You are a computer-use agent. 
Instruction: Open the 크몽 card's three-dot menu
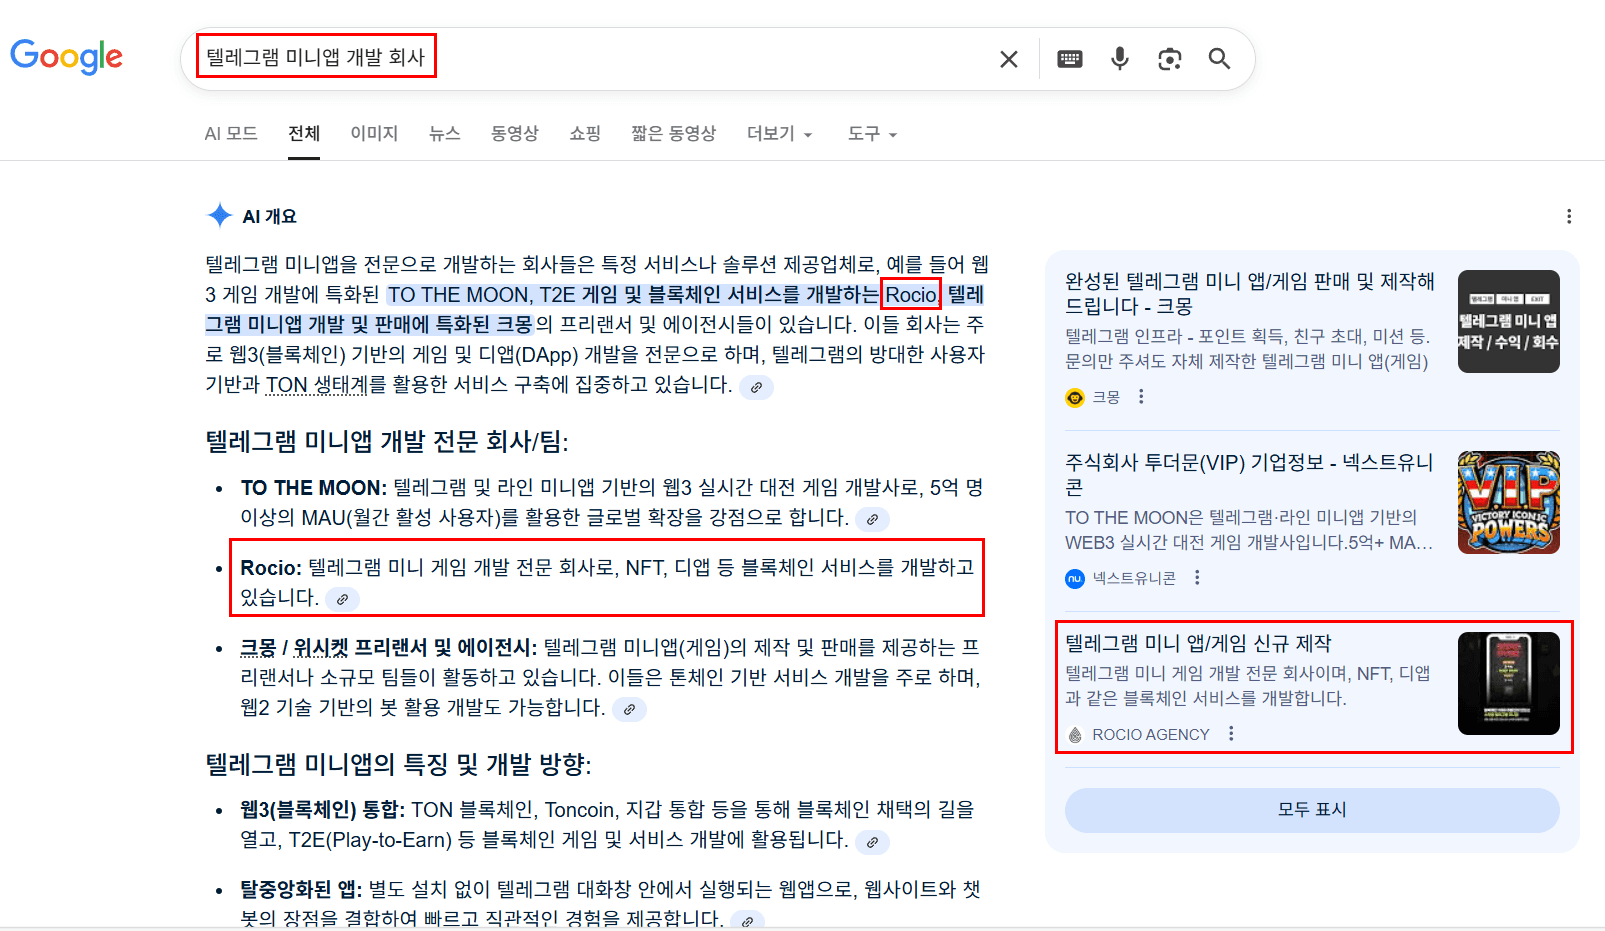[1141, 397]
